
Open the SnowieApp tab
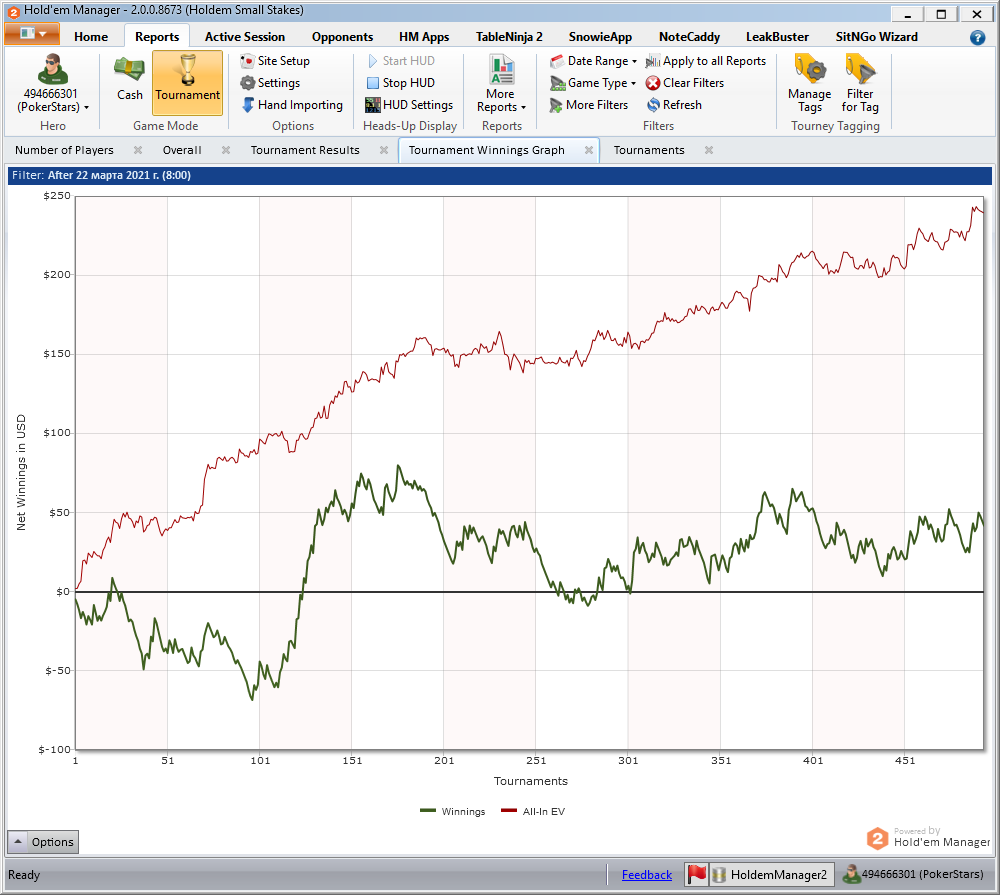tap(600, 37)
